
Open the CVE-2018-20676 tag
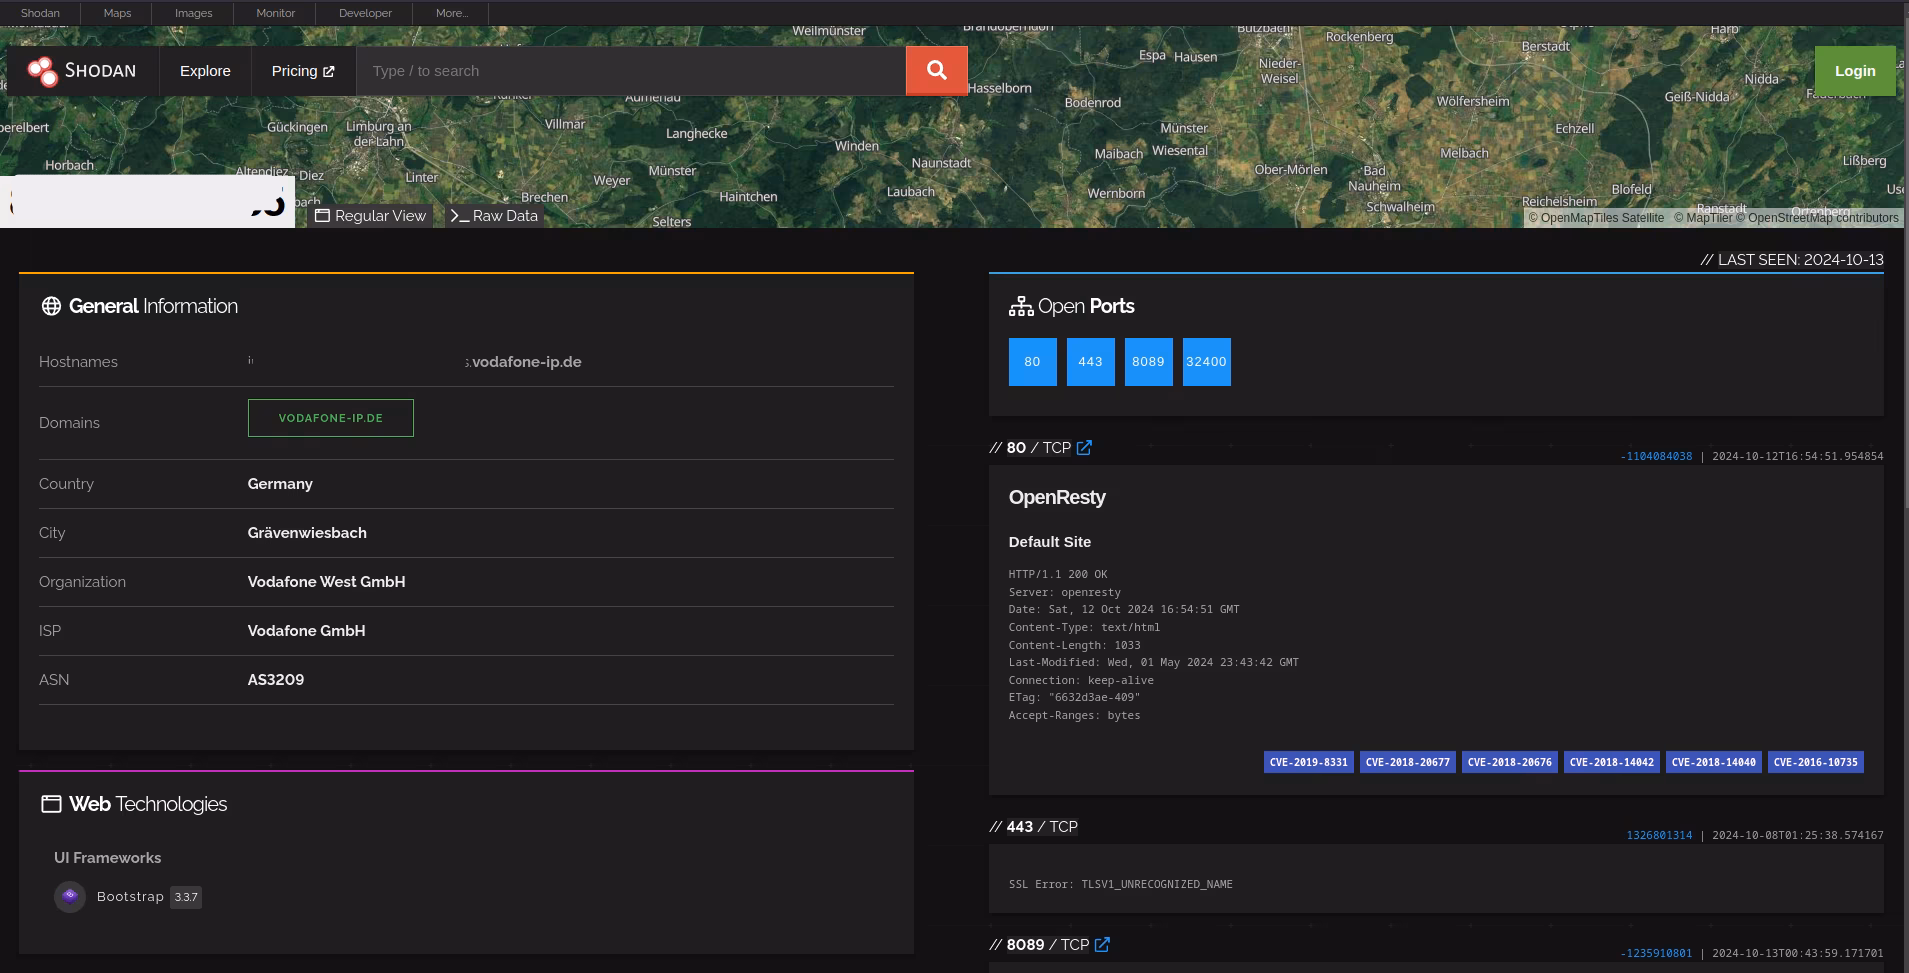pos(1509,762)
